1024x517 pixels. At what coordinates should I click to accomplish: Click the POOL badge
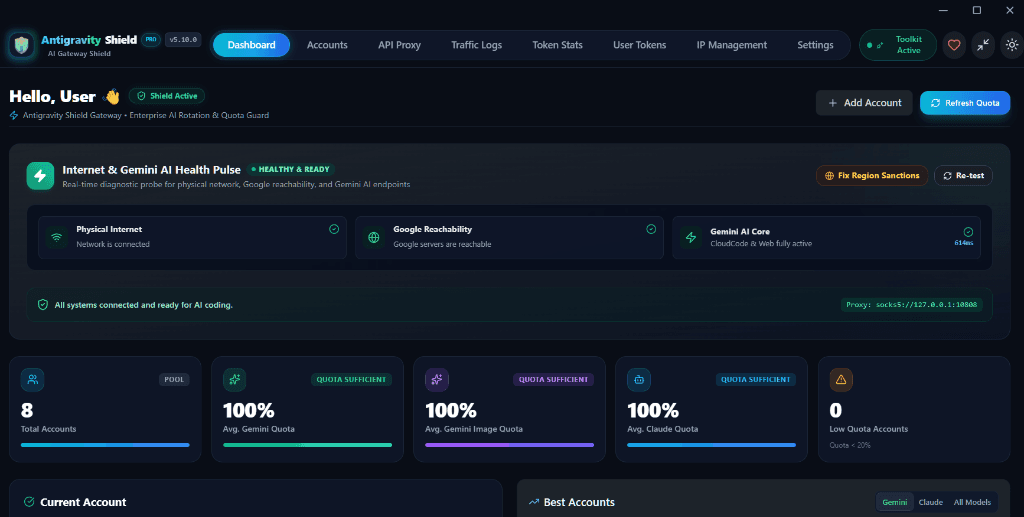click(174, 379)
